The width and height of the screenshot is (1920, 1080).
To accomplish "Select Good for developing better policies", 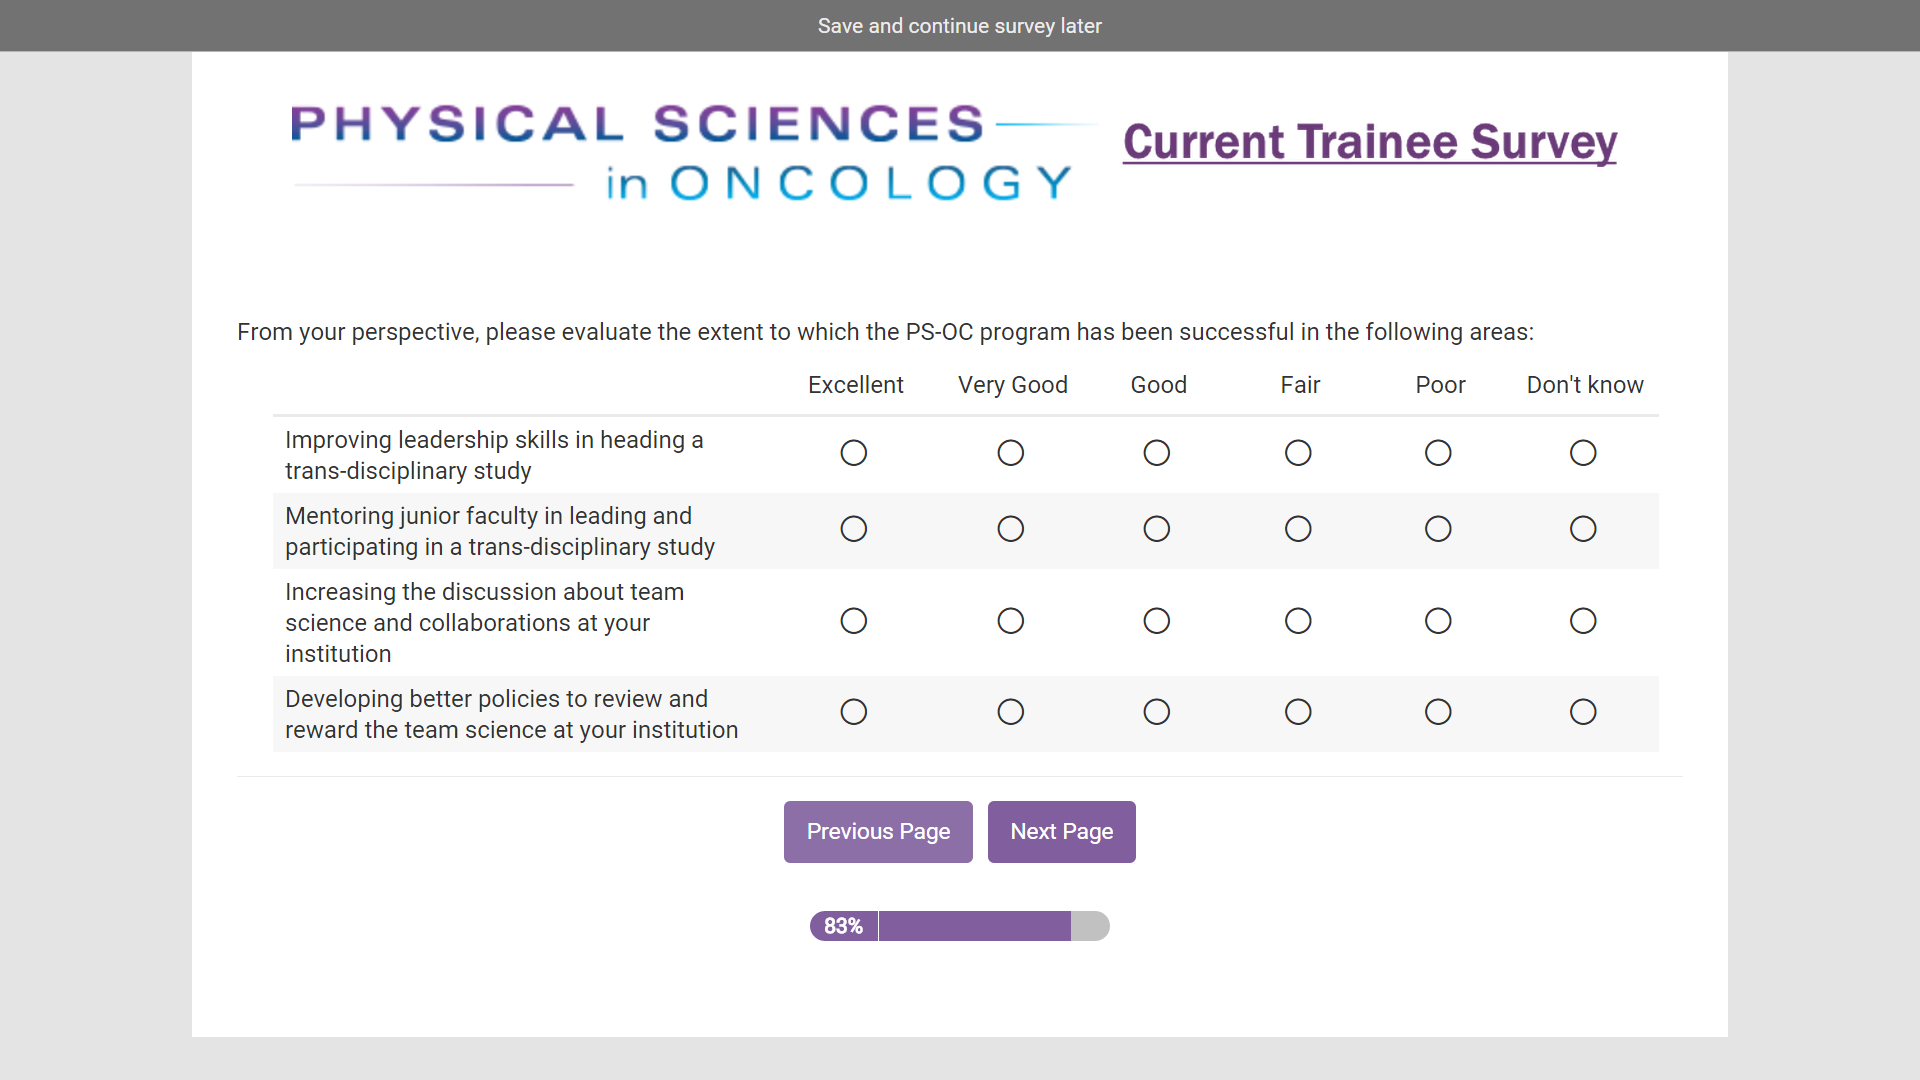I will (x=1156, y=712).
